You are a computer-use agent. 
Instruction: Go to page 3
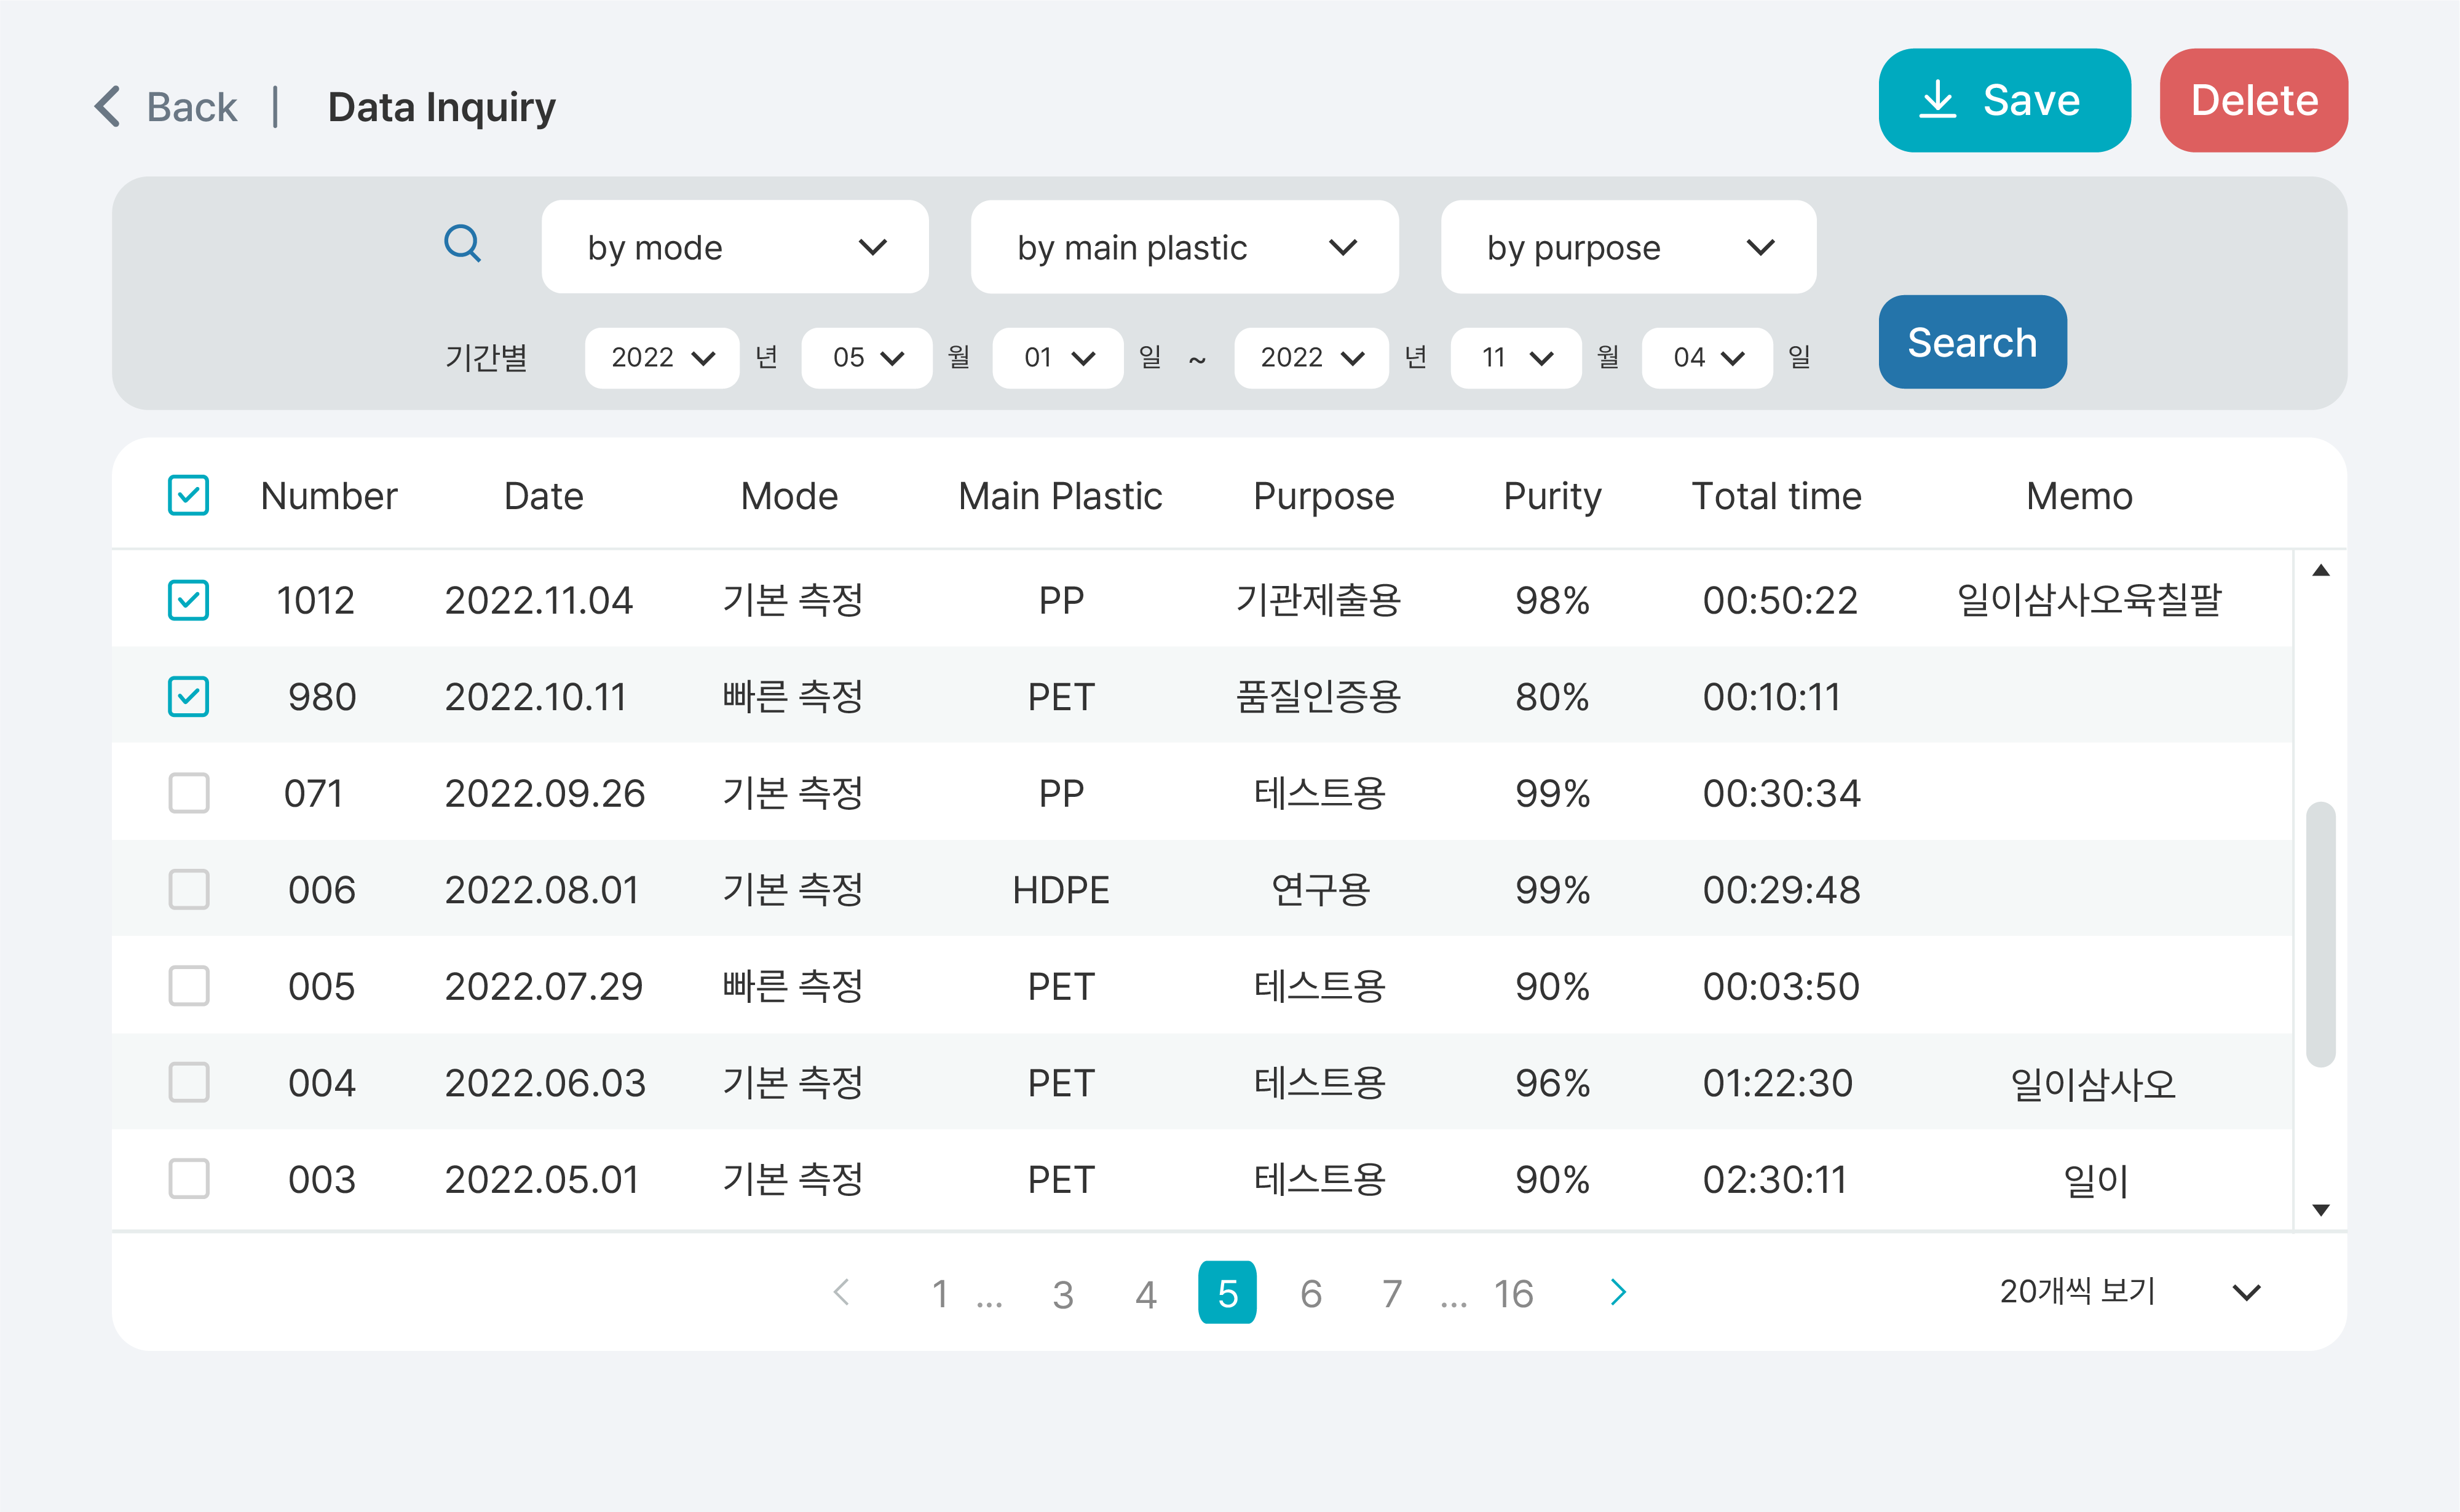click(1063, 1294)
